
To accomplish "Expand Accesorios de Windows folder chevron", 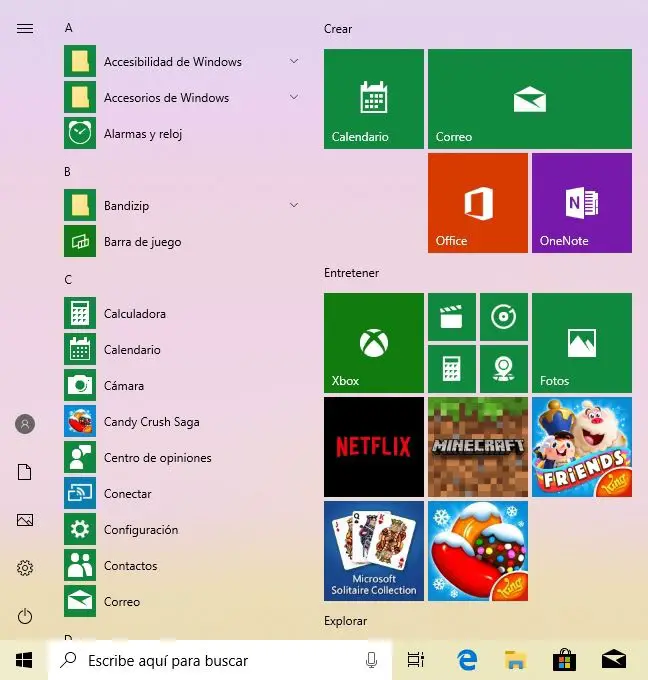I will click(294, 97).
